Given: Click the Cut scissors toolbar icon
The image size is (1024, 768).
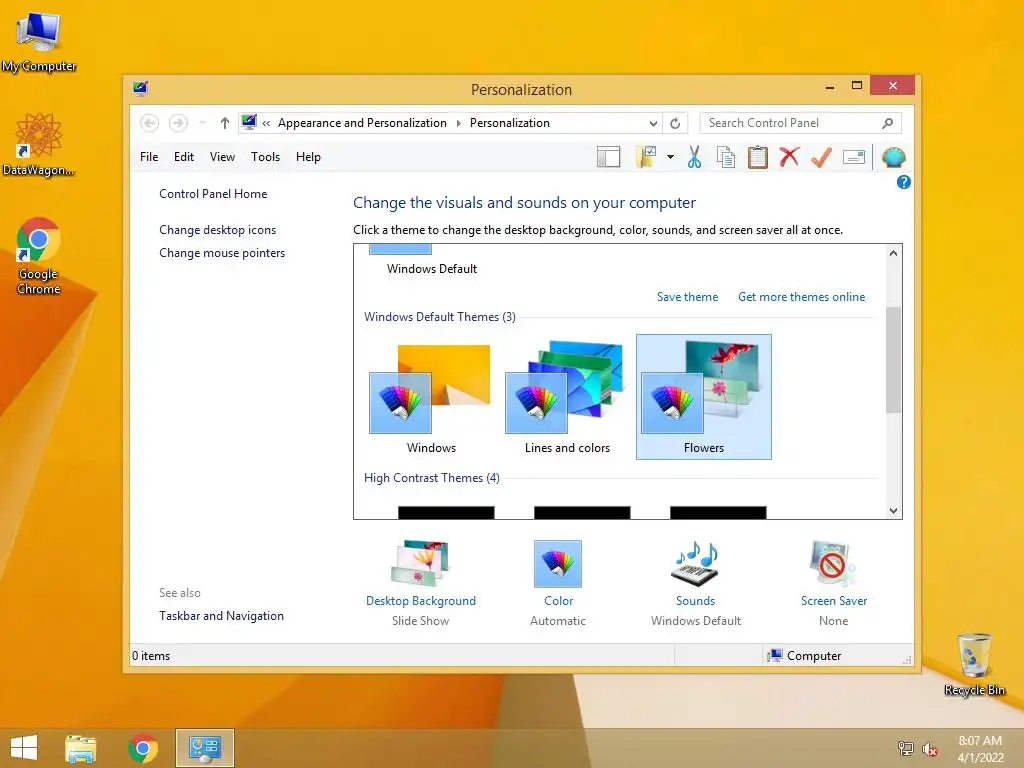Looking at the screenshot, I should pos(694,157).
